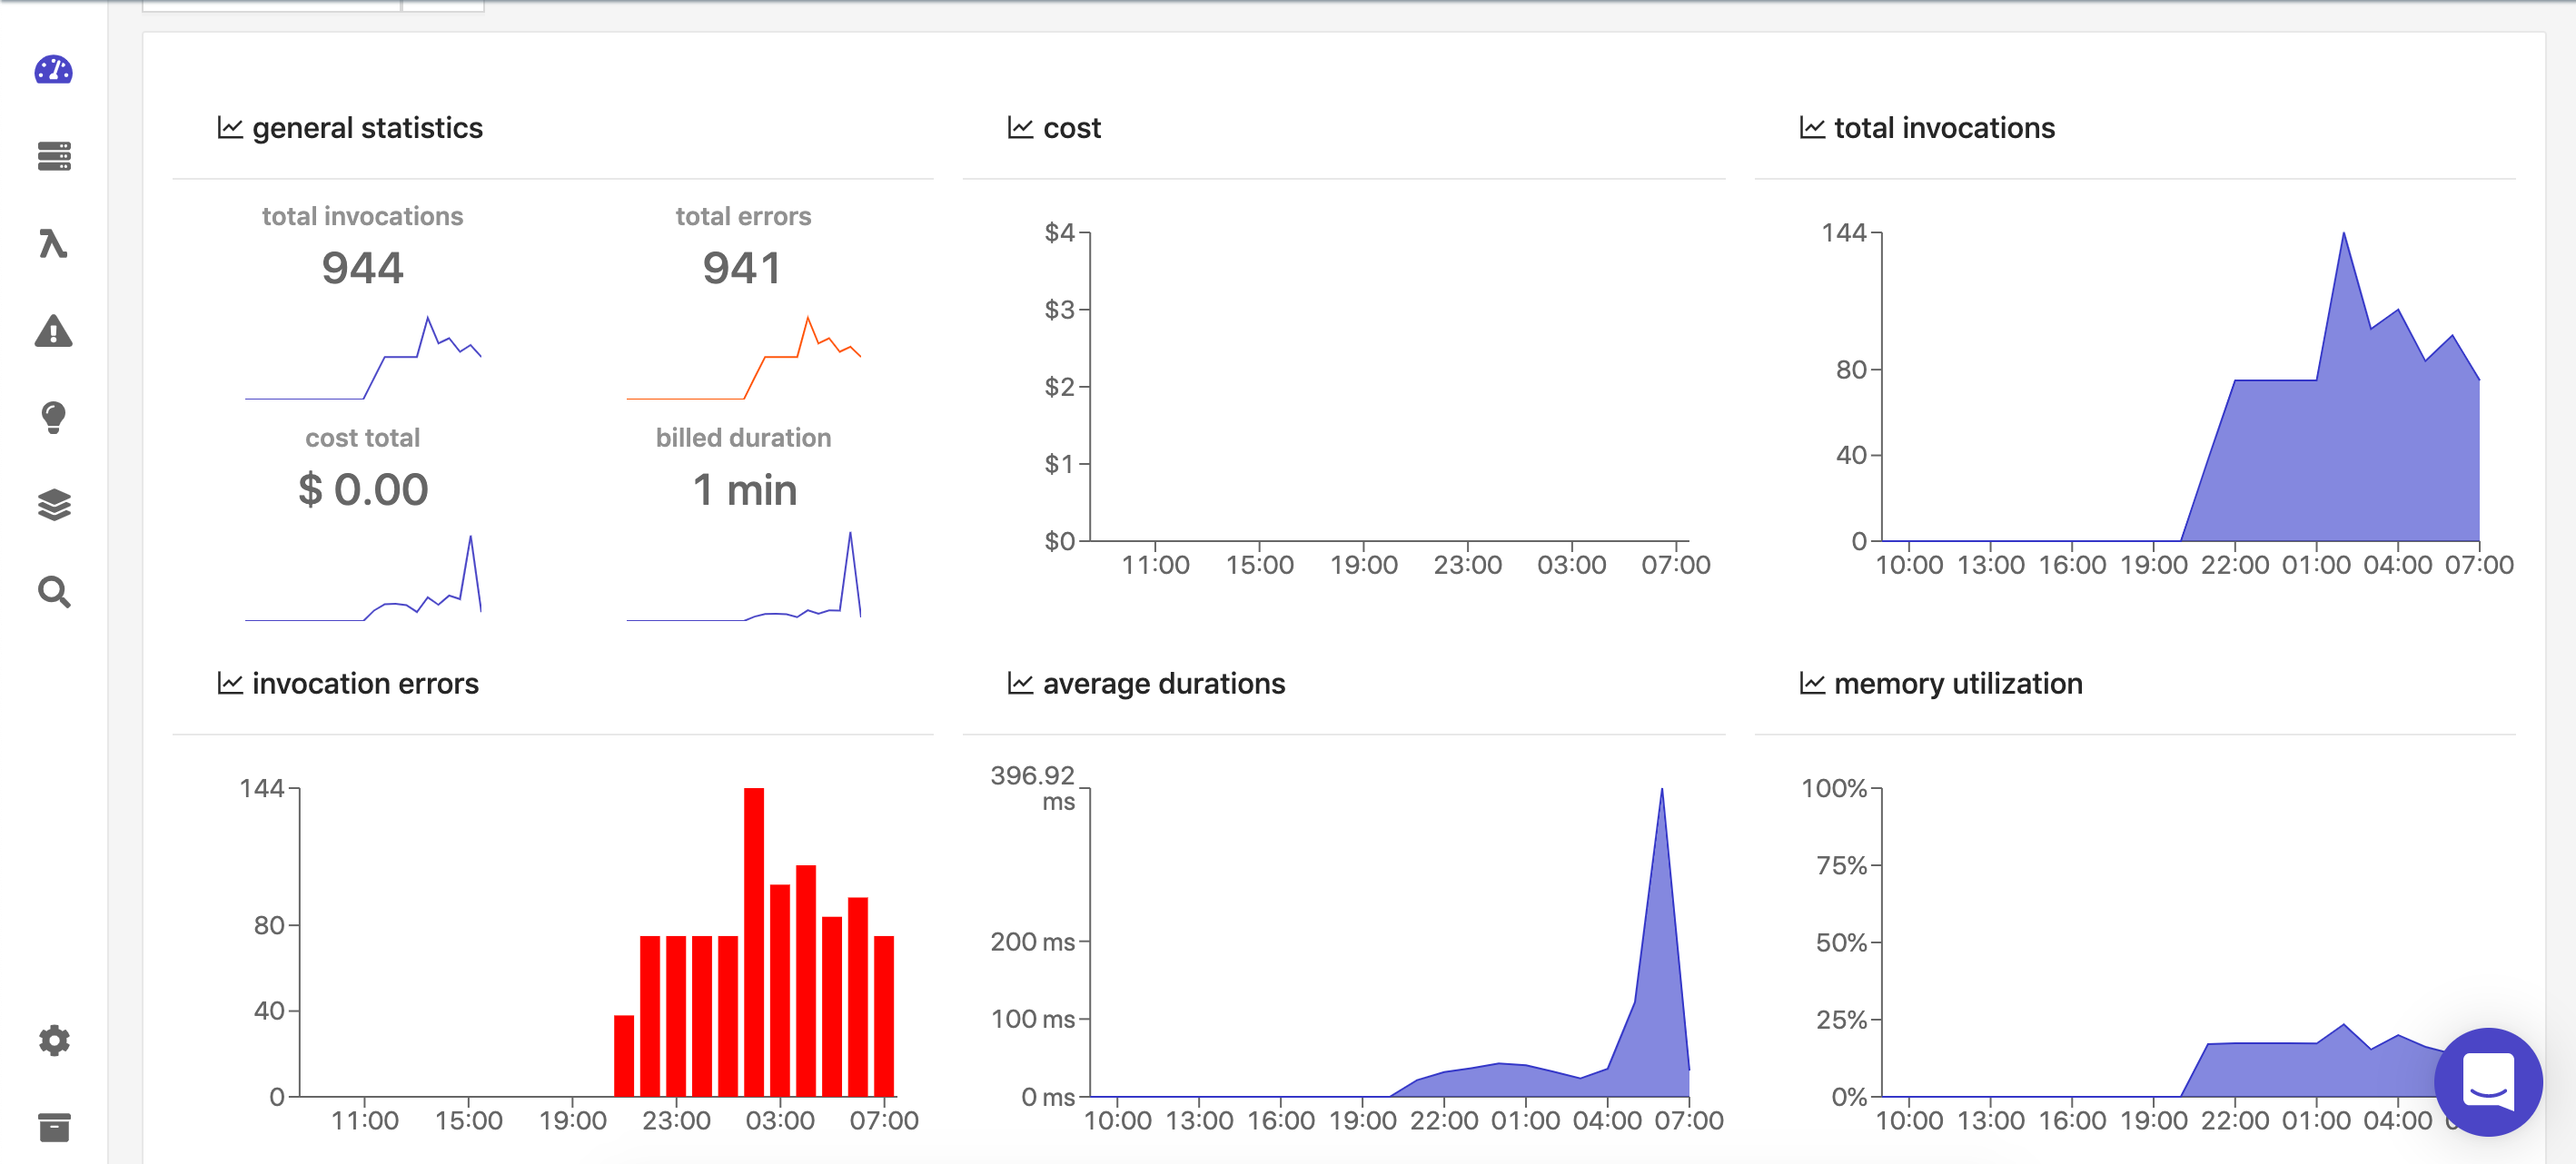Image resolution: width=2576 pixels, height=1164 pixels.
Task: Click the chart icon beside general statistics
Action: click(x=230, y=128)
